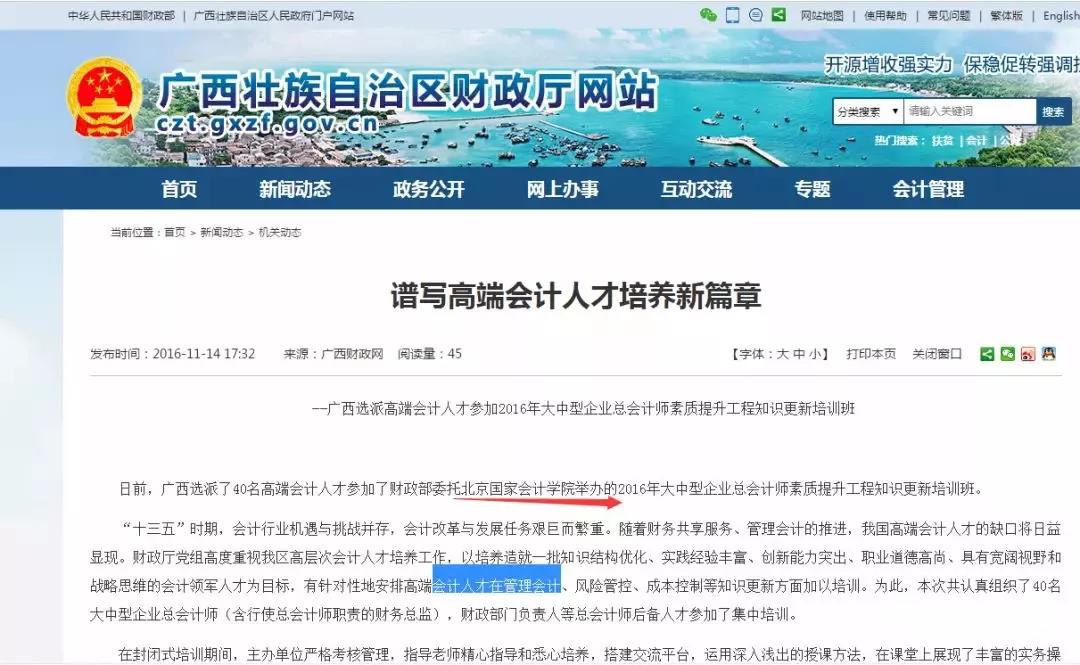1080x665 pixels.
Task: Click the 请输入关键词 search field
Action: 969,111
